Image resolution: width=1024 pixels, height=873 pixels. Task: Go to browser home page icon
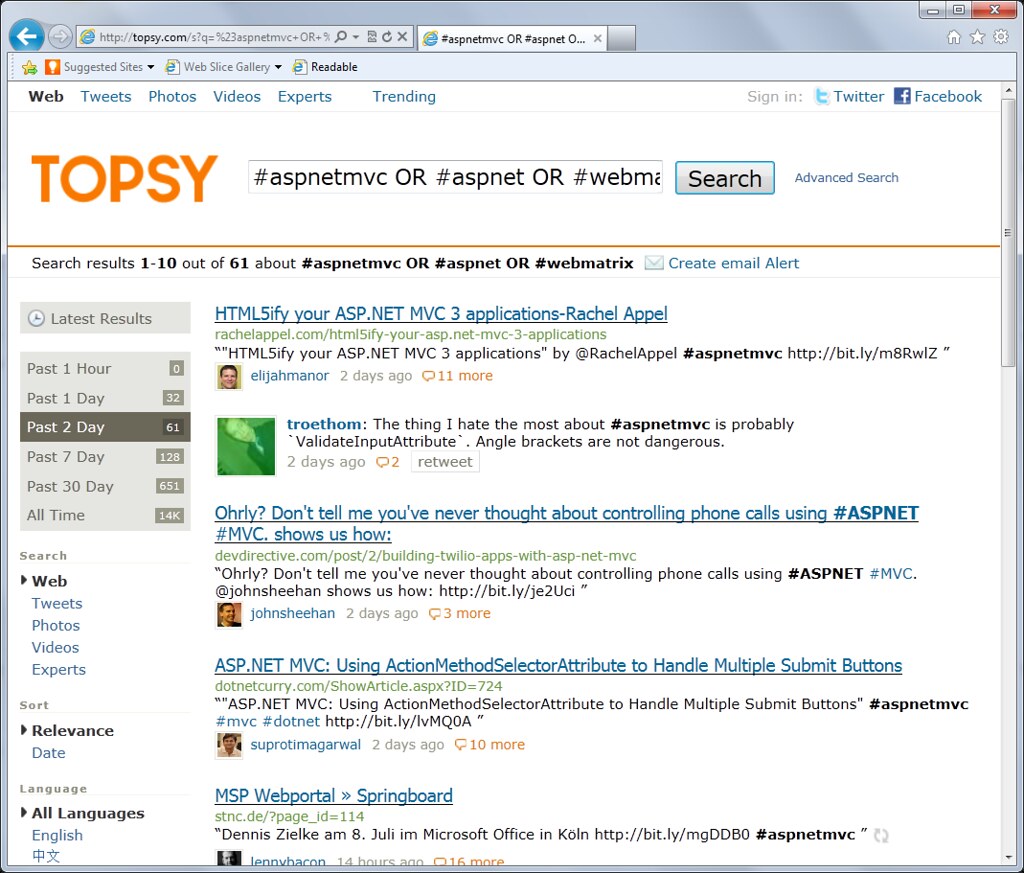click(954, 37)
